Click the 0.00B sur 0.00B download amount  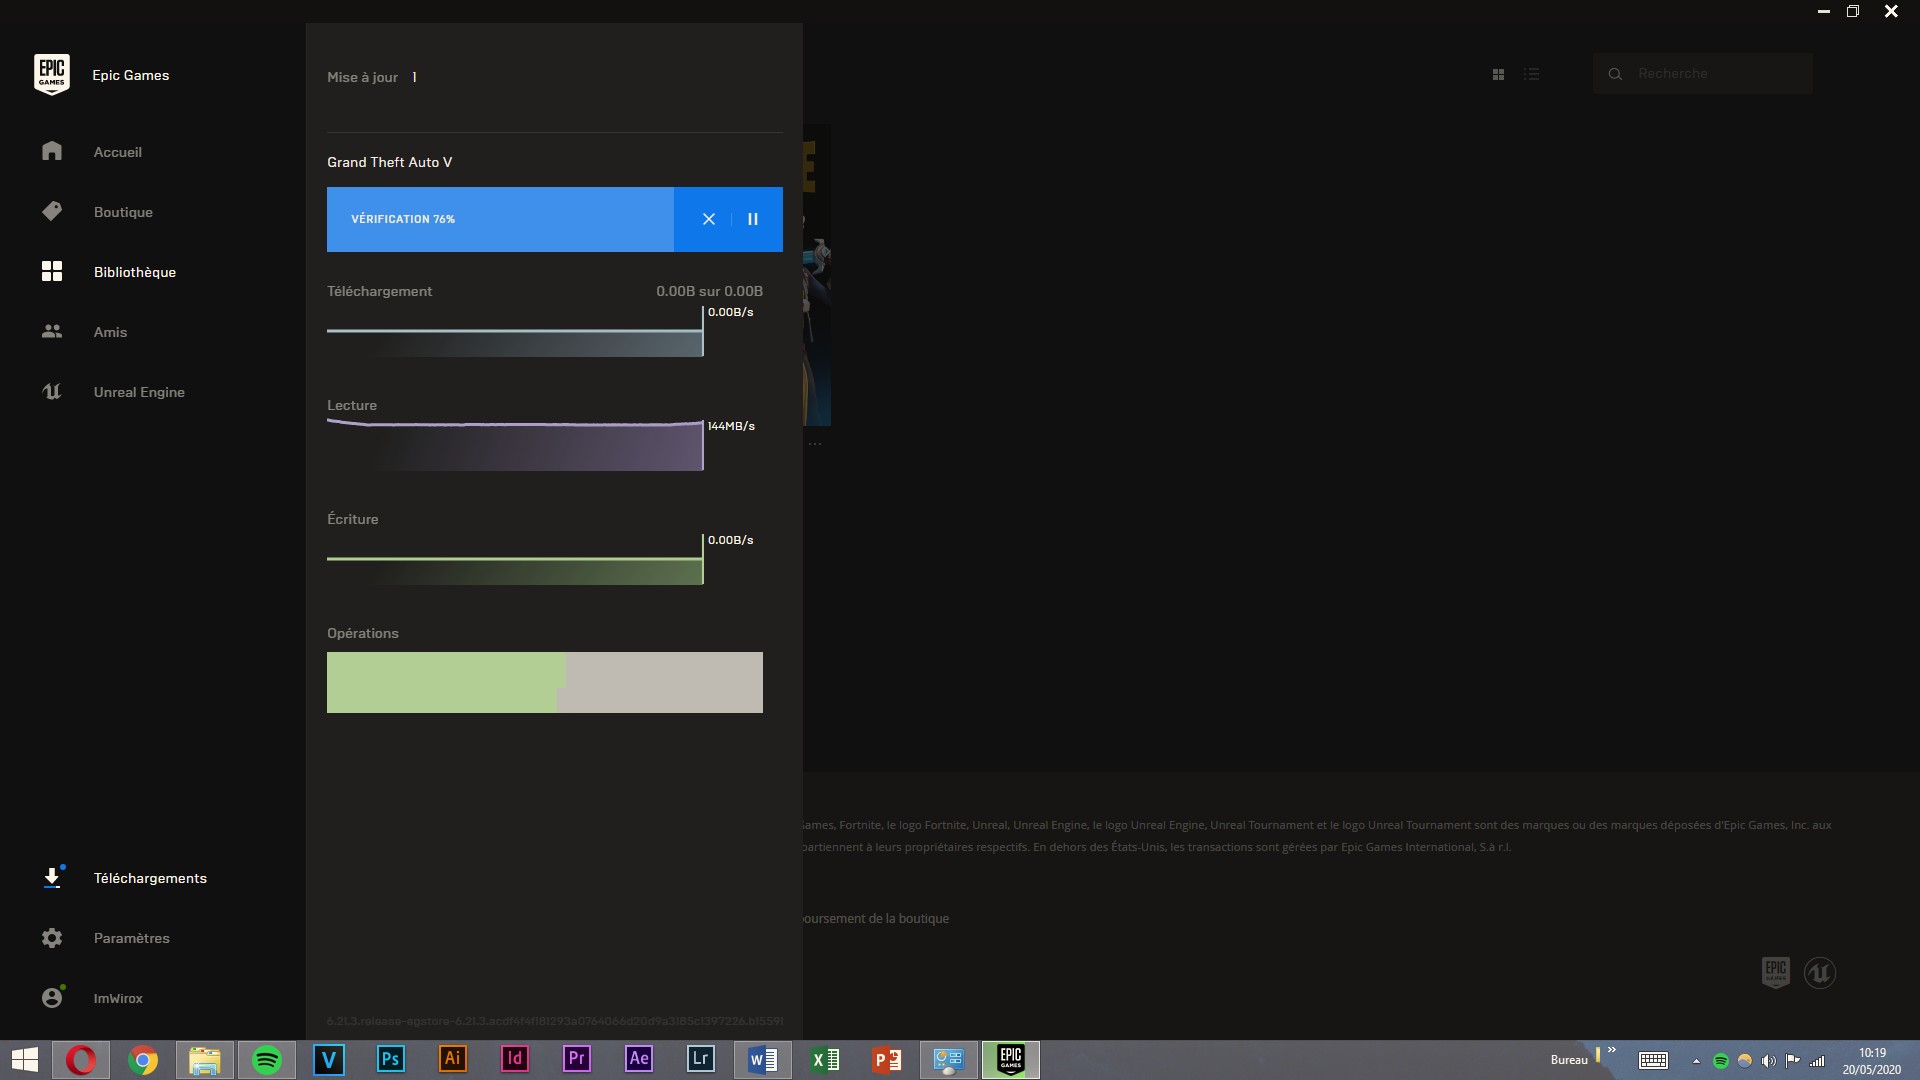click(709, 291)
